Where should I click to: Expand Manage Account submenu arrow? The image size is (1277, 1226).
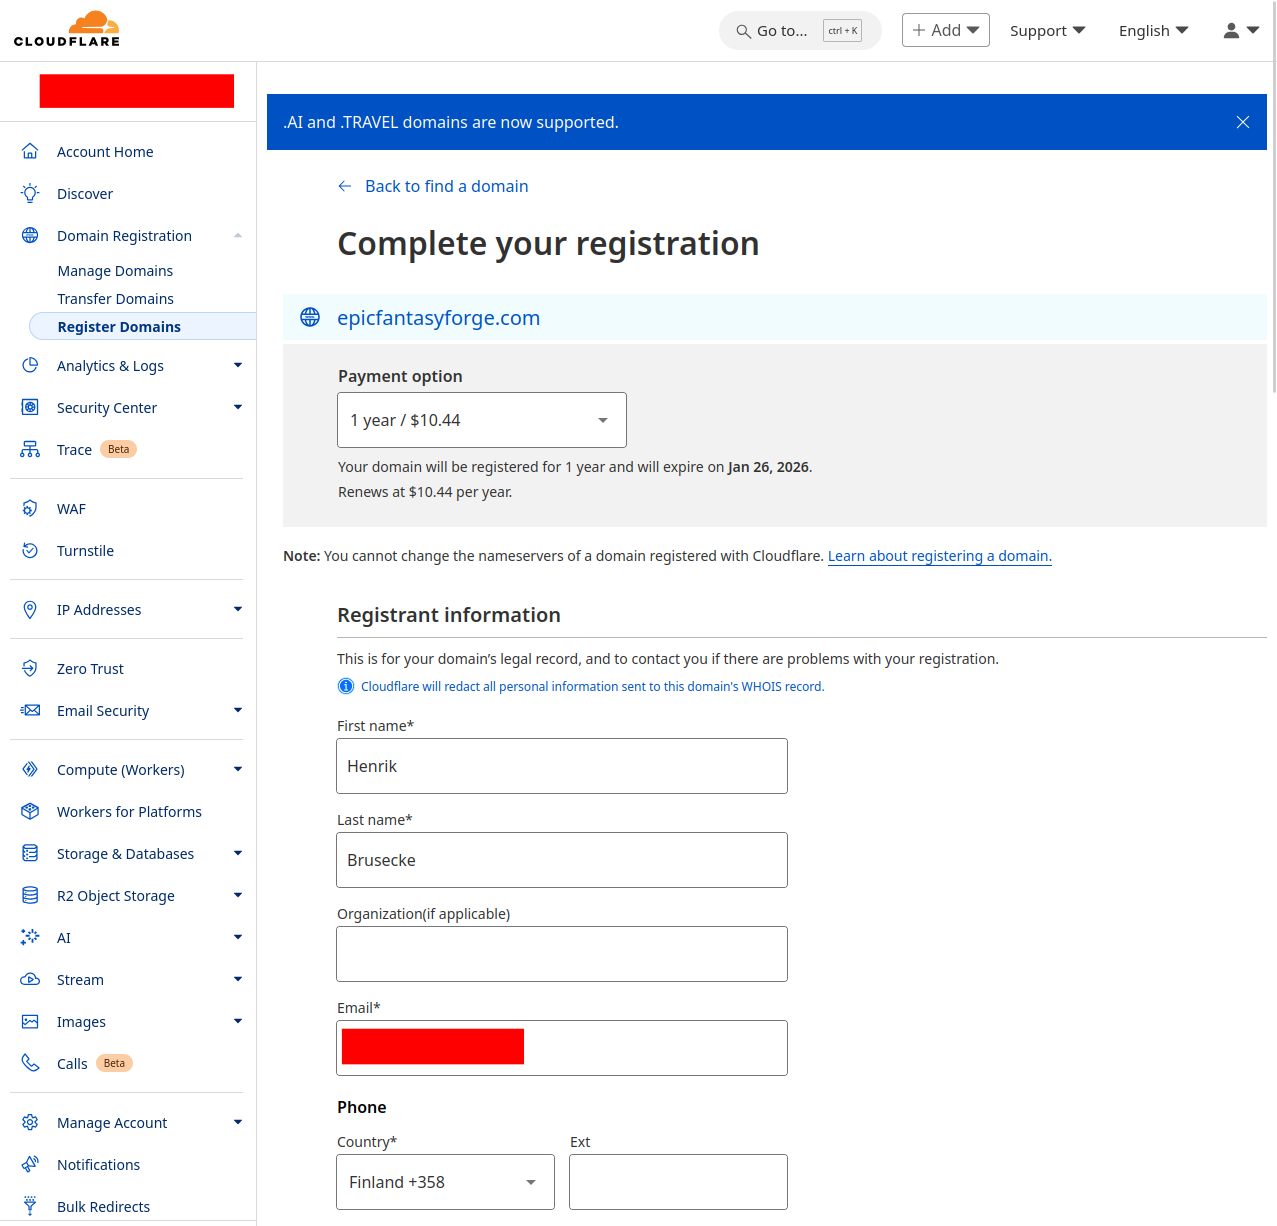(238, 1122)
